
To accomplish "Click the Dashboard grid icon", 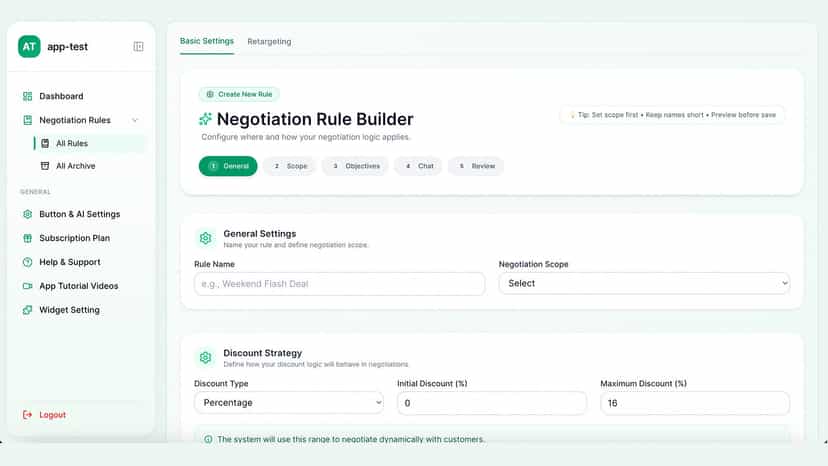I will pos(27,96).
